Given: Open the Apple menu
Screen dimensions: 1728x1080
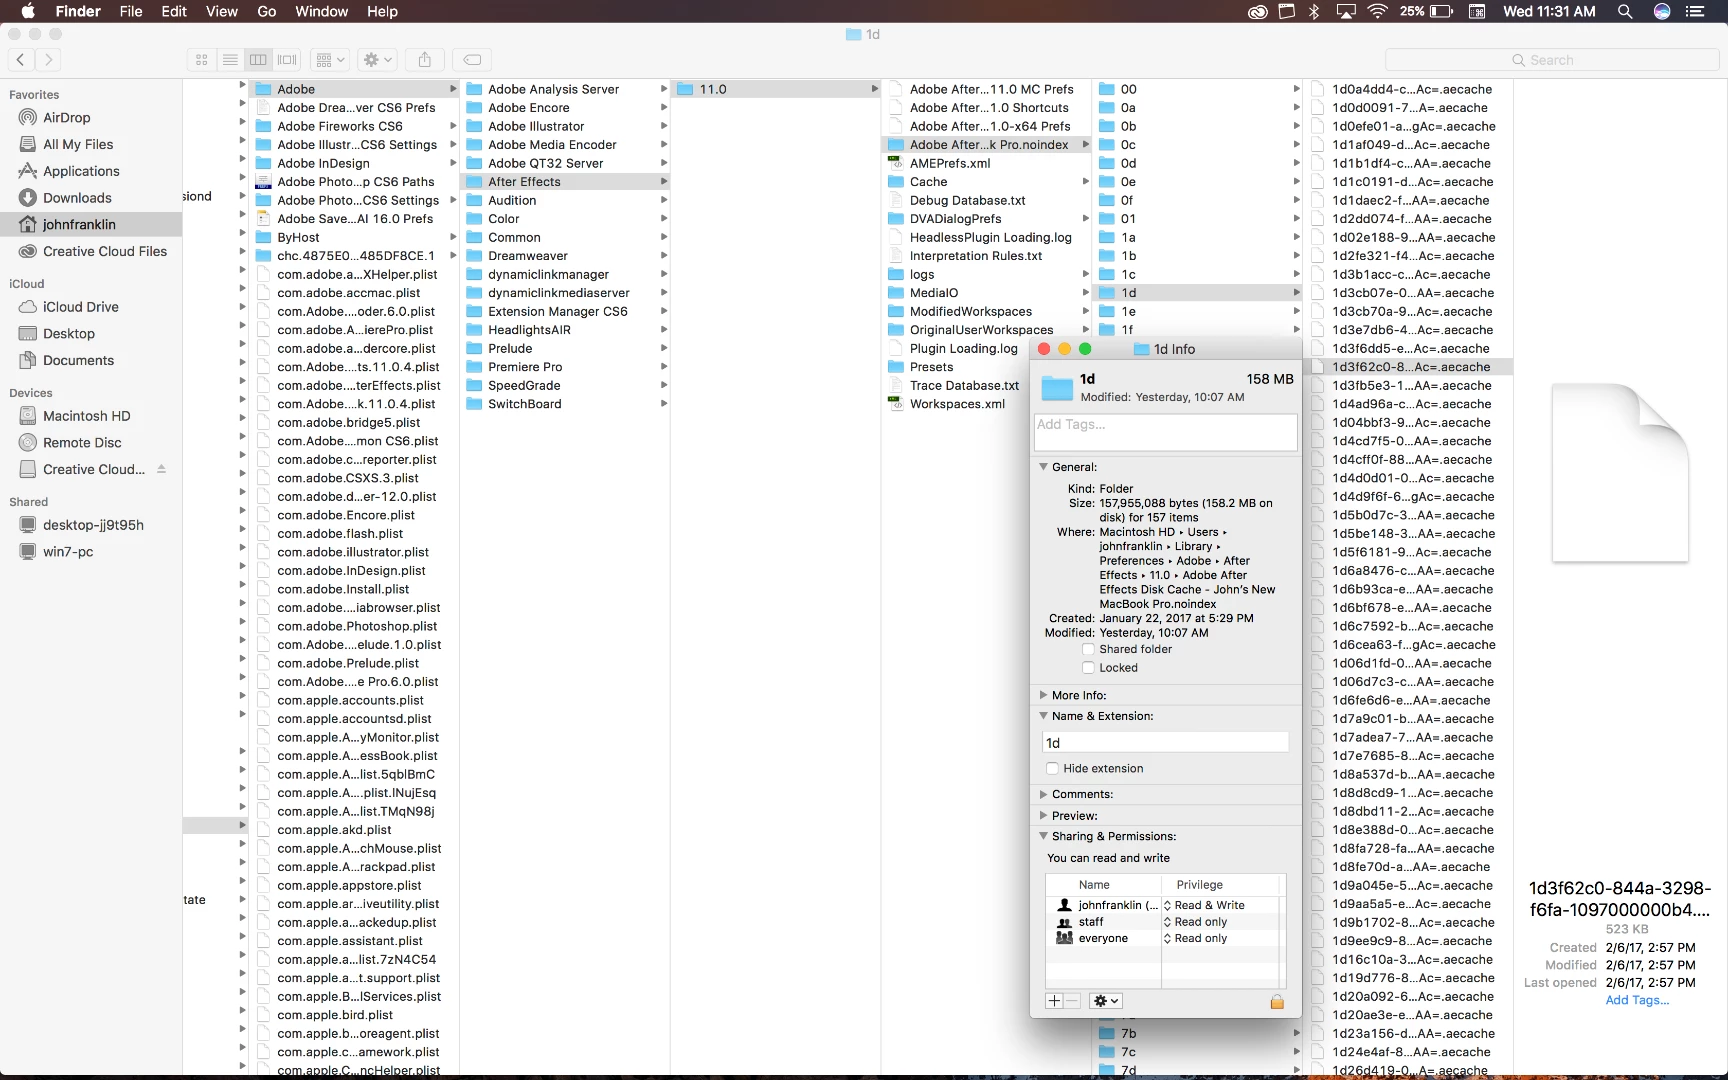Looking at the screenshot, I should point(28,11).
